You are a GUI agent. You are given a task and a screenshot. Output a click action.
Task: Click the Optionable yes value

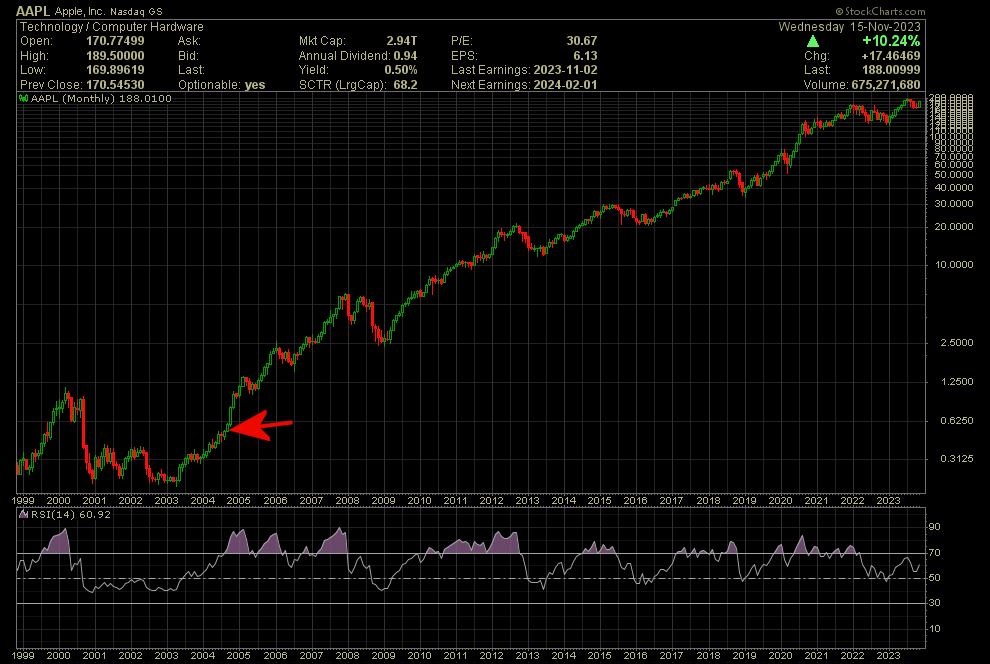pyautogui.click(x=254, y=85)
